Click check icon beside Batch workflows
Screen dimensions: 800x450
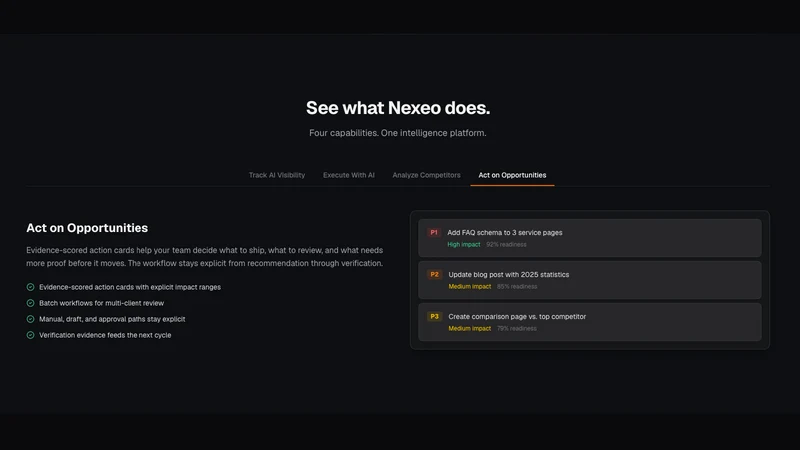pos(31,303)
